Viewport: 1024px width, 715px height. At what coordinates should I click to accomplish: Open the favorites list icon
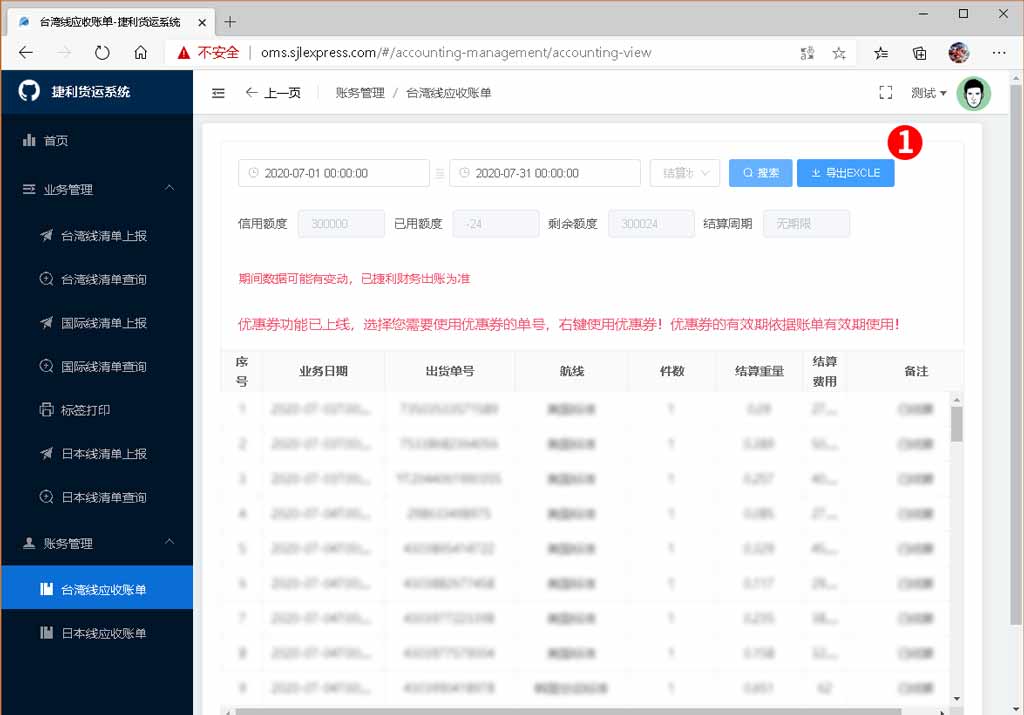[881, 53]
